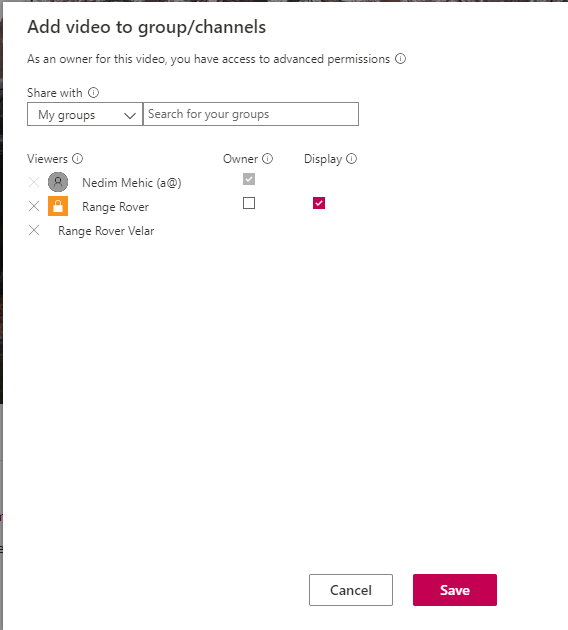Uncheck Display checkbox for Range Rover
The height and width of the screenshot is (630, 568).
pos(319,203)
